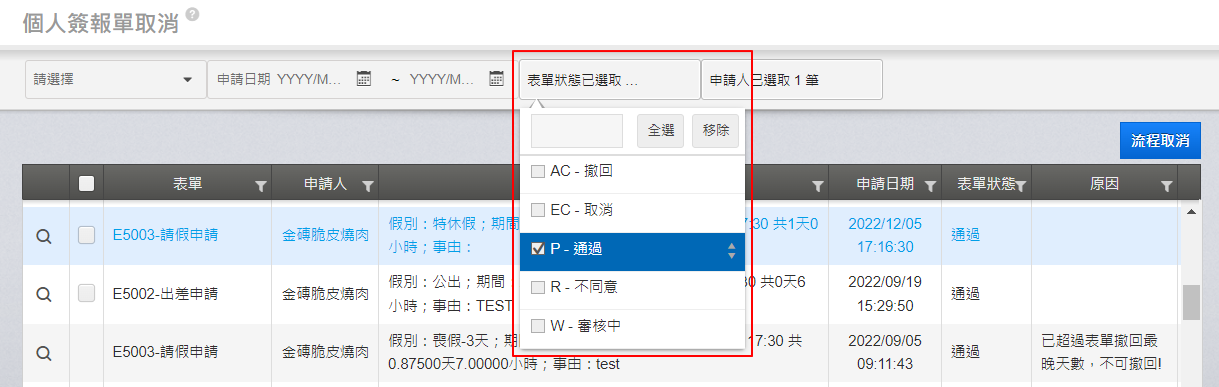The image size is (1219, 387).
Task: Toggle the select-all checkbox in table header
Action: coord(86,184)
